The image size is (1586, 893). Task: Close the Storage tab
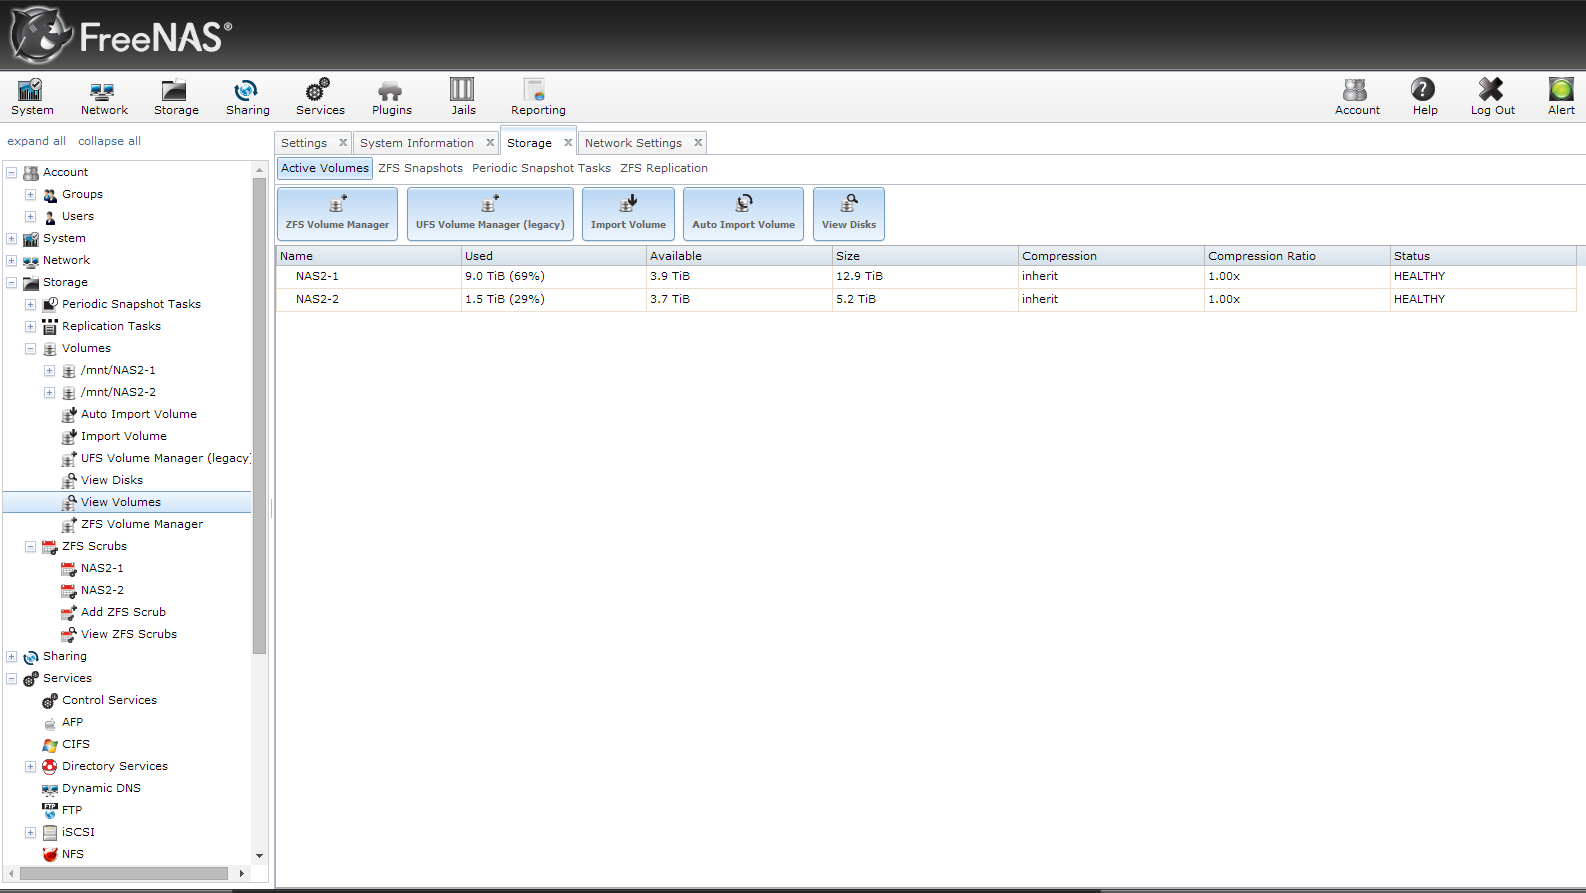[x=568, y=143]
